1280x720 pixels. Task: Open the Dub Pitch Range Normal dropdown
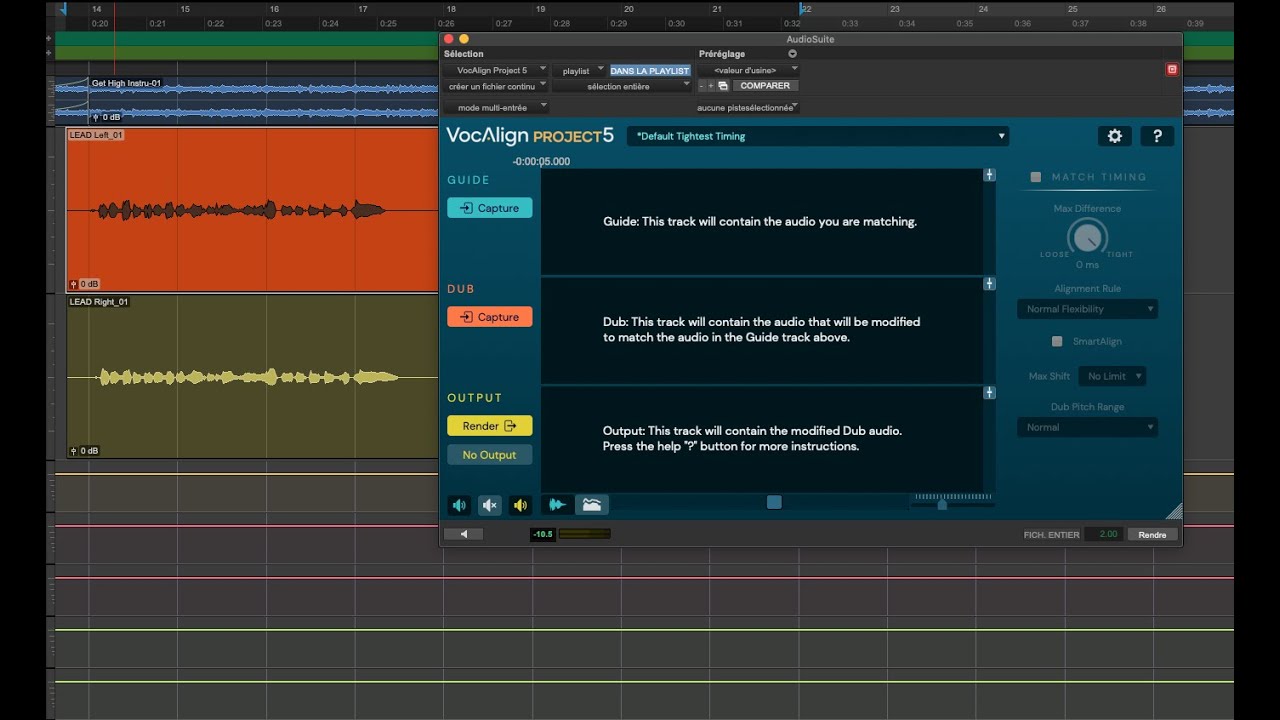coord(1087,427)
